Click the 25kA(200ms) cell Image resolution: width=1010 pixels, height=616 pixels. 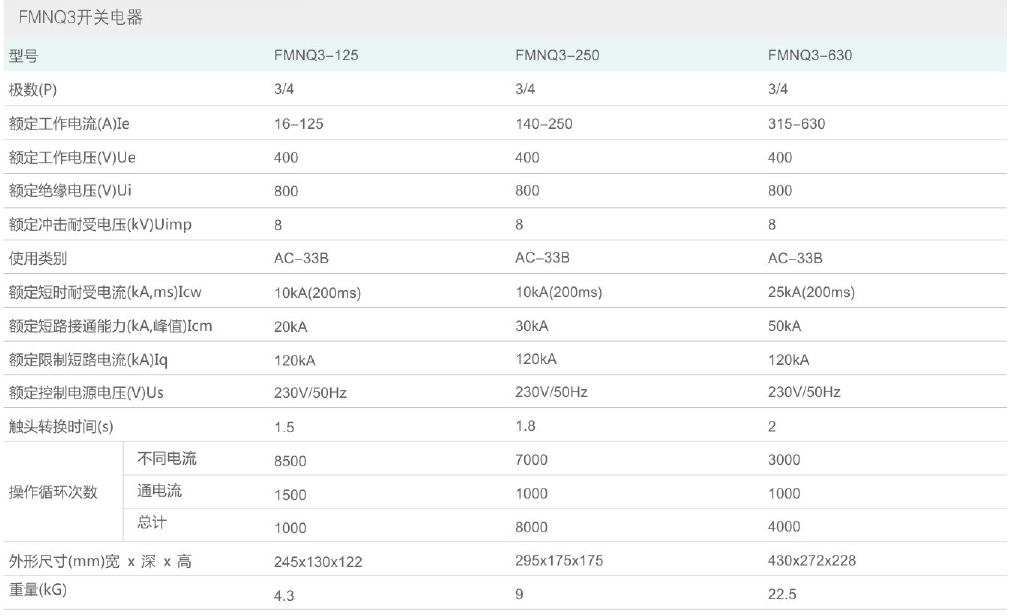811,292
